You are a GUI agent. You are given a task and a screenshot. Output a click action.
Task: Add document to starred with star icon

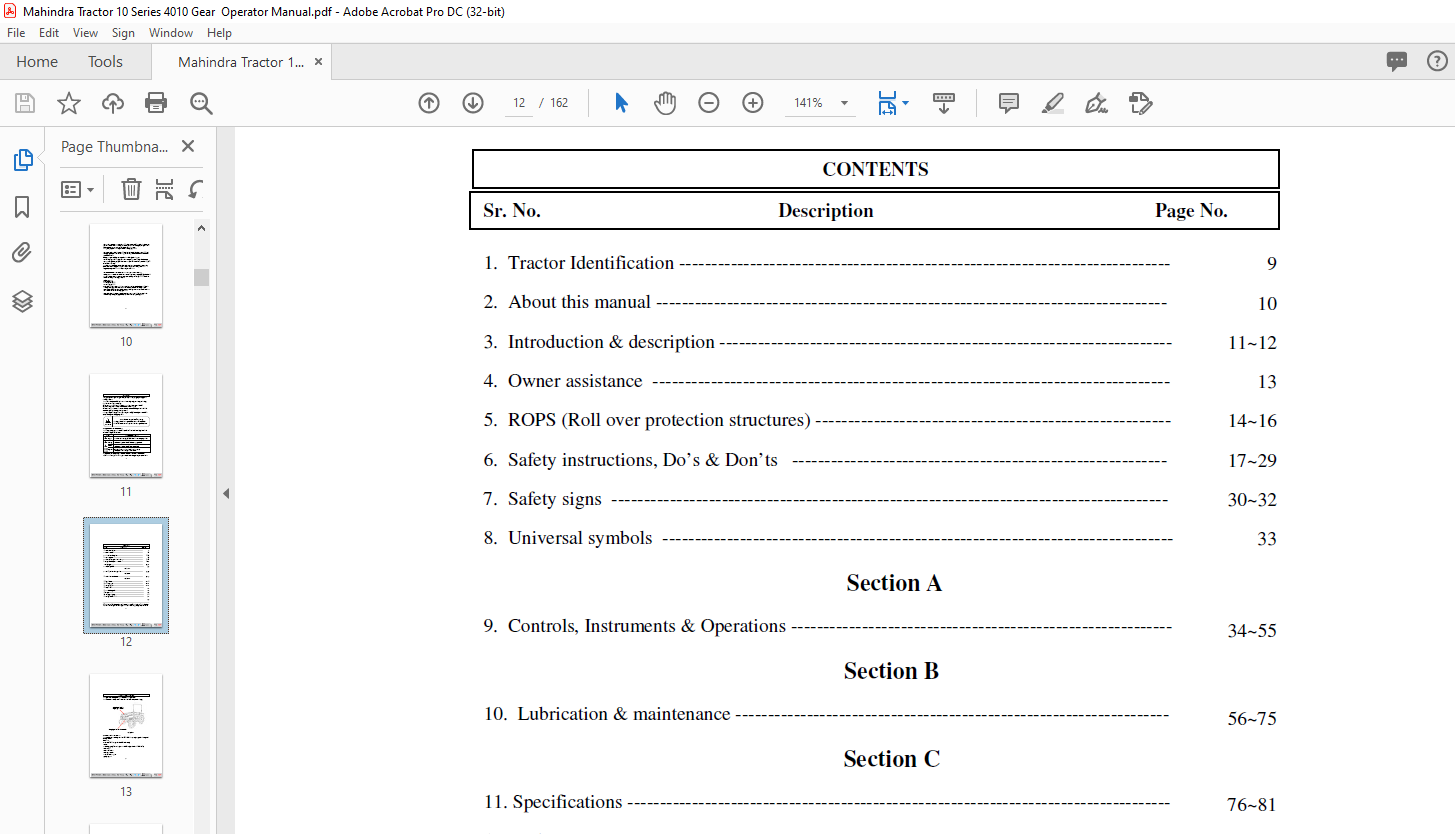(x=69, y=103)
